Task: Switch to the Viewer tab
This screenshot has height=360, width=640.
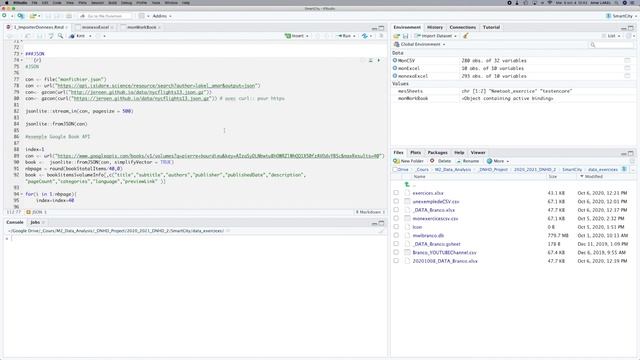Action: click(x=478, y=153)
